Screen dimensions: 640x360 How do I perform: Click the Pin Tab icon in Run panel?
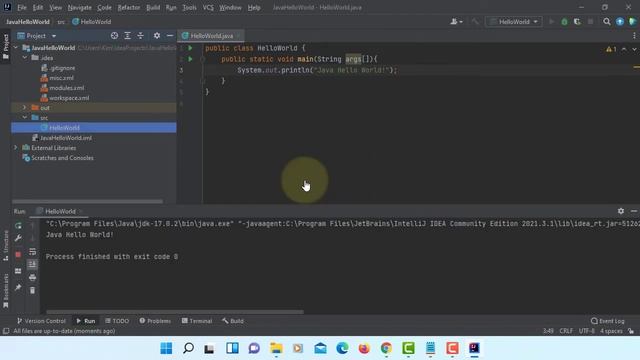click(x=18, y=287)
